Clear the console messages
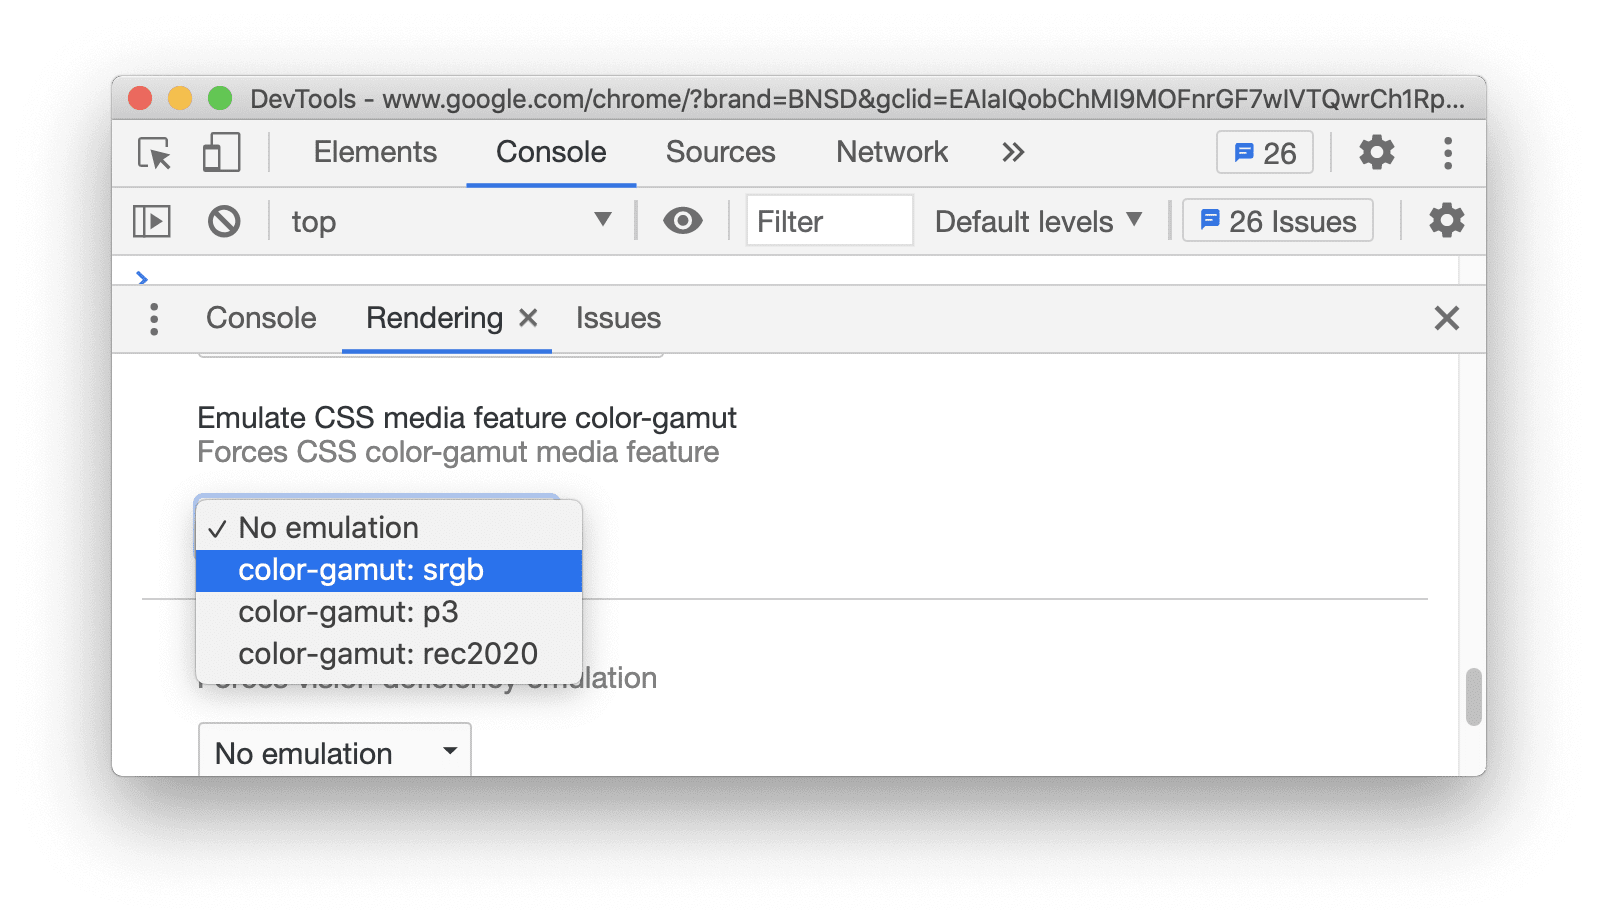This screenshot has width=1598, height=924. 223,221
